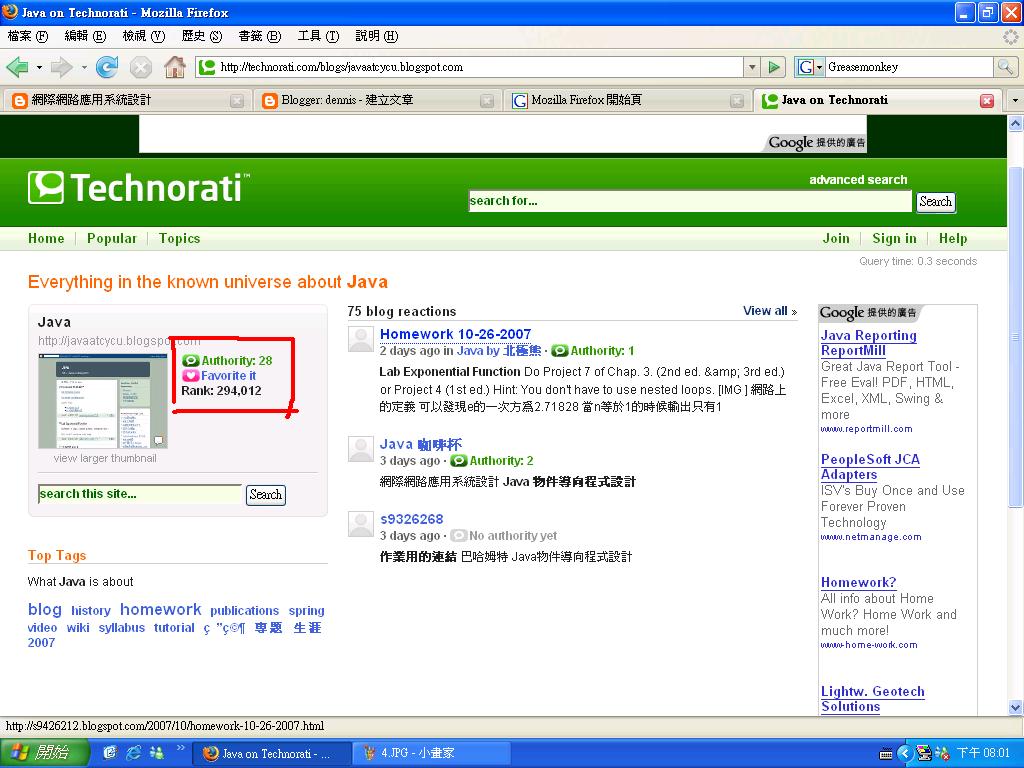Open the Help link
The width and height of the screenshot is (1024, 768).
(953, 238)
